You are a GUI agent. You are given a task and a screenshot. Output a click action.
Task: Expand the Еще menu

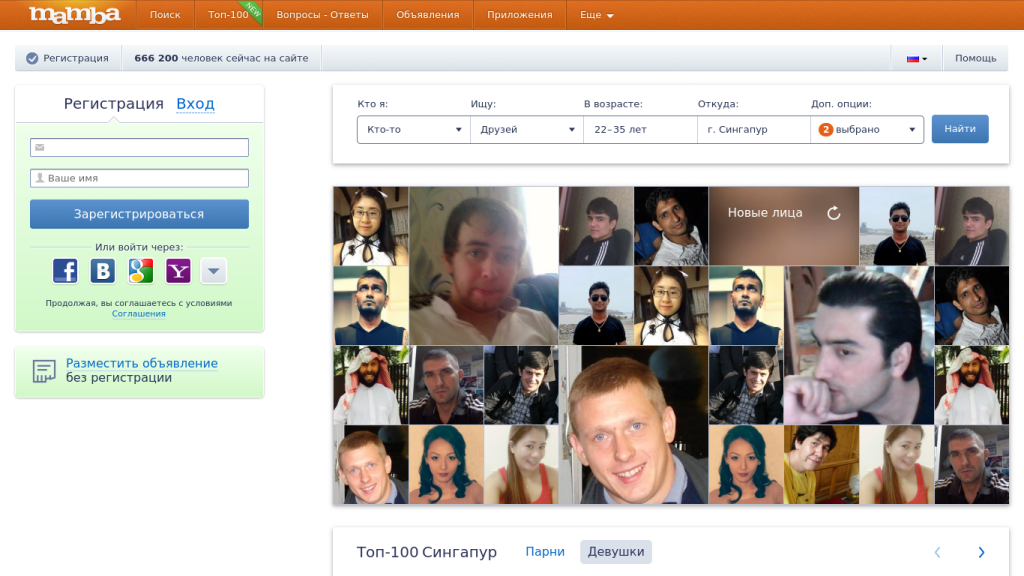pyautogui.click(x=597, y=14)
